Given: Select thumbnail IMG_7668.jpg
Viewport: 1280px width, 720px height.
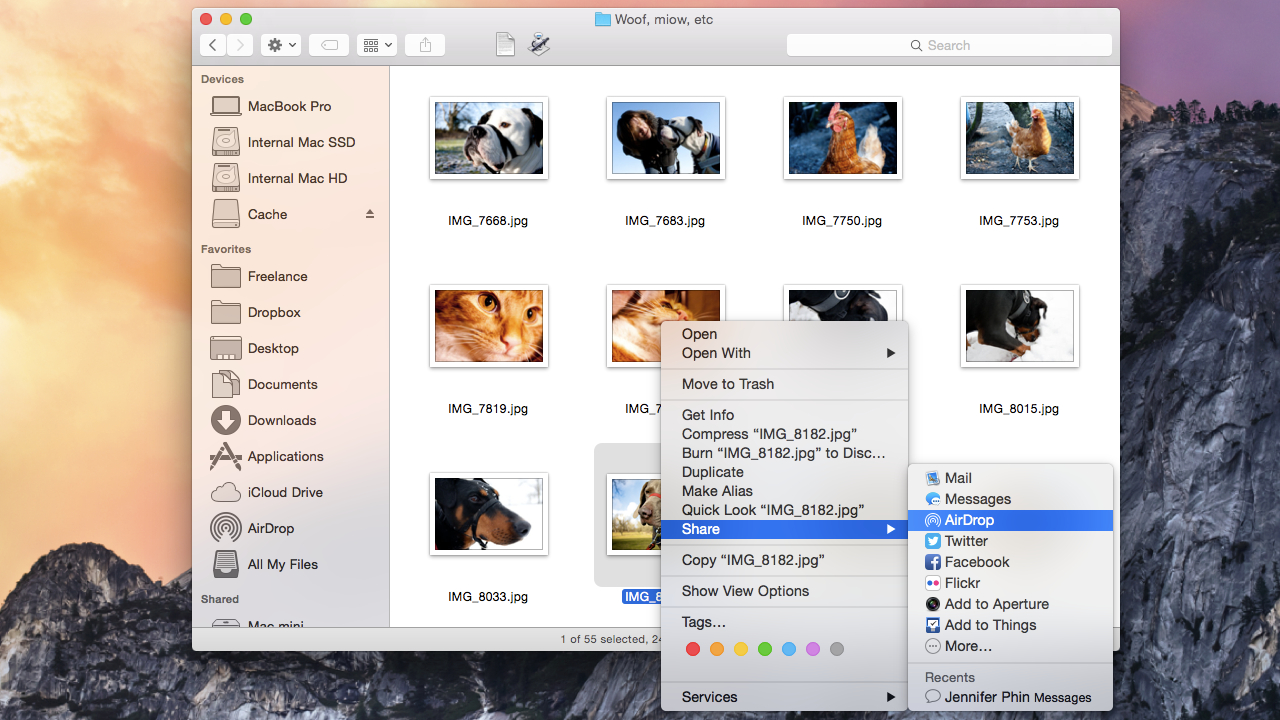Looking at the screenshot, I should pos(489,138).
